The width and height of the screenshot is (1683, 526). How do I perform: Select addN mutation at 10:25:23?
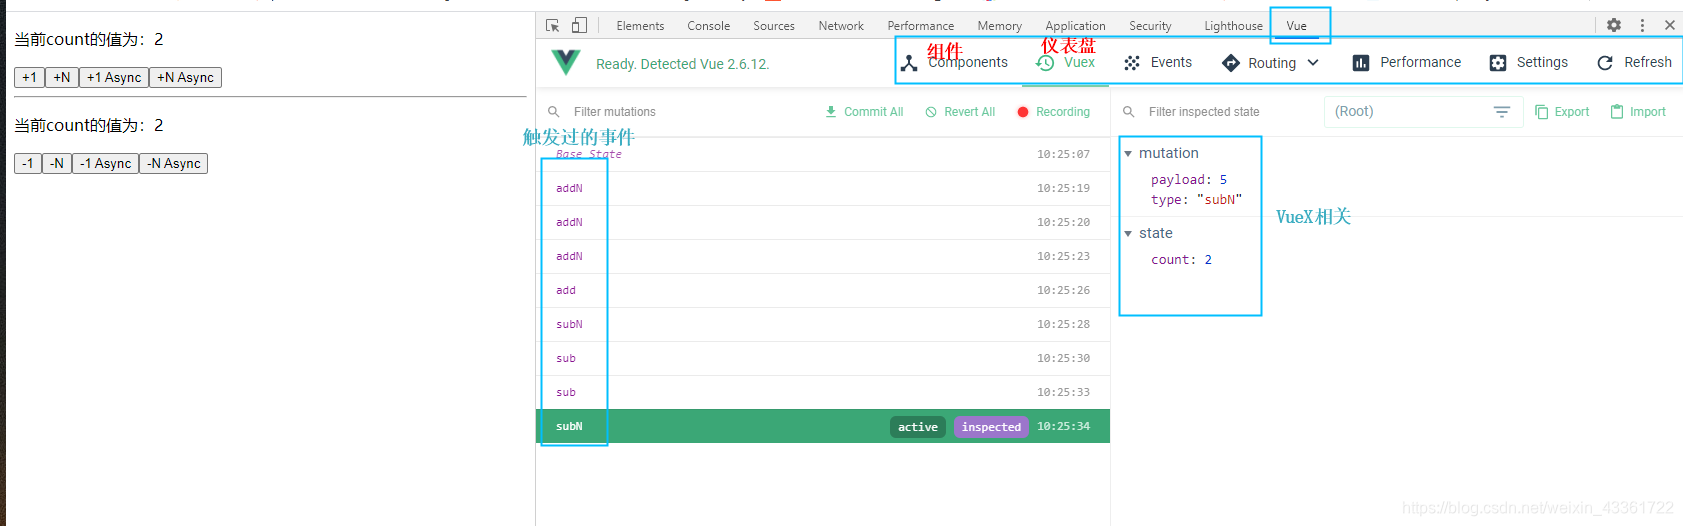pos(823,256)
